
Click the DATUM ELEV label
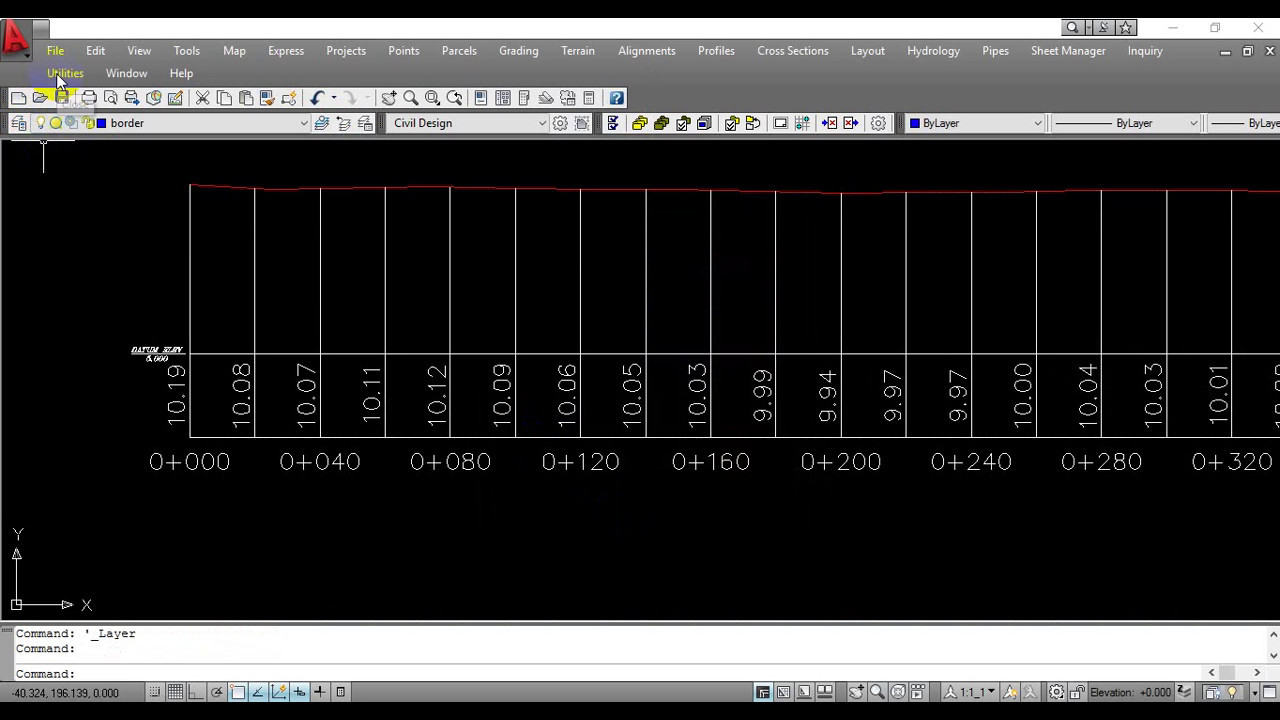[x=157, y=351]
